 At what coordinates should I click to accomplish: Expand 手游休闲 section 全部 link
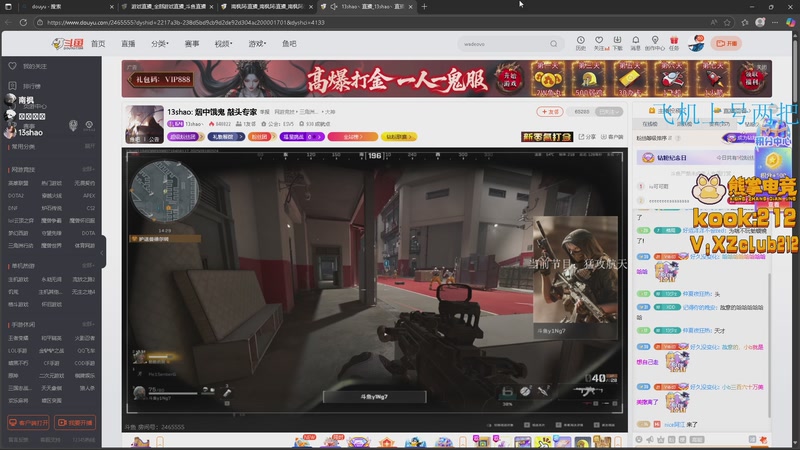pyautogui.click(x=88, y=324)
